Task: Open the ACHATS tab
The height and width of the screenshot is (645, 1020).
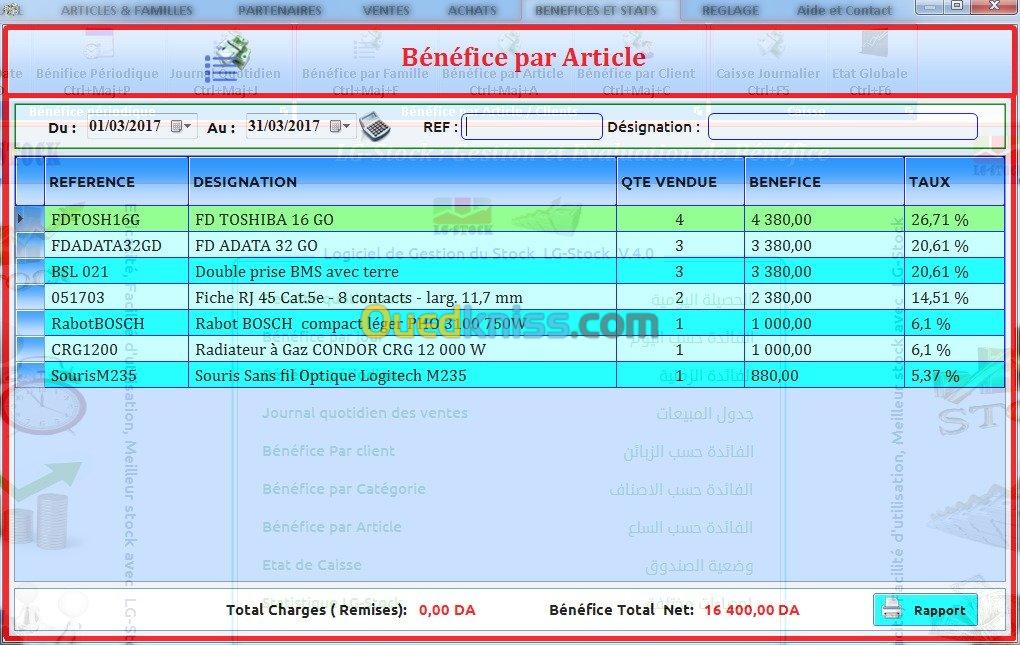Action: point(472,10)
